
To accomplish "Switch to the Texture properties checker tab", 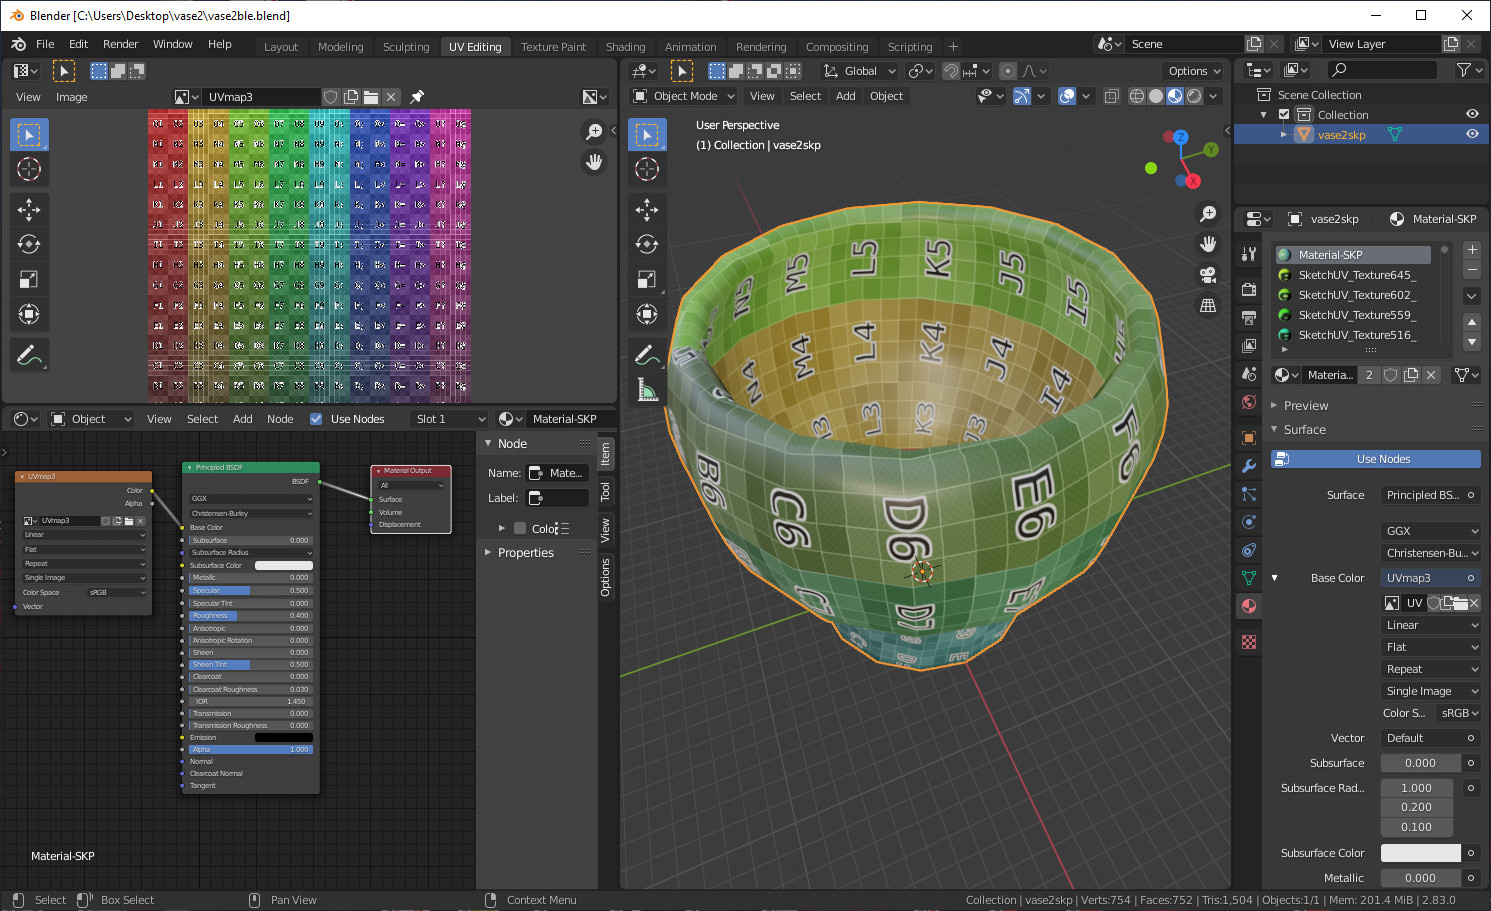I will [1249, 642].
